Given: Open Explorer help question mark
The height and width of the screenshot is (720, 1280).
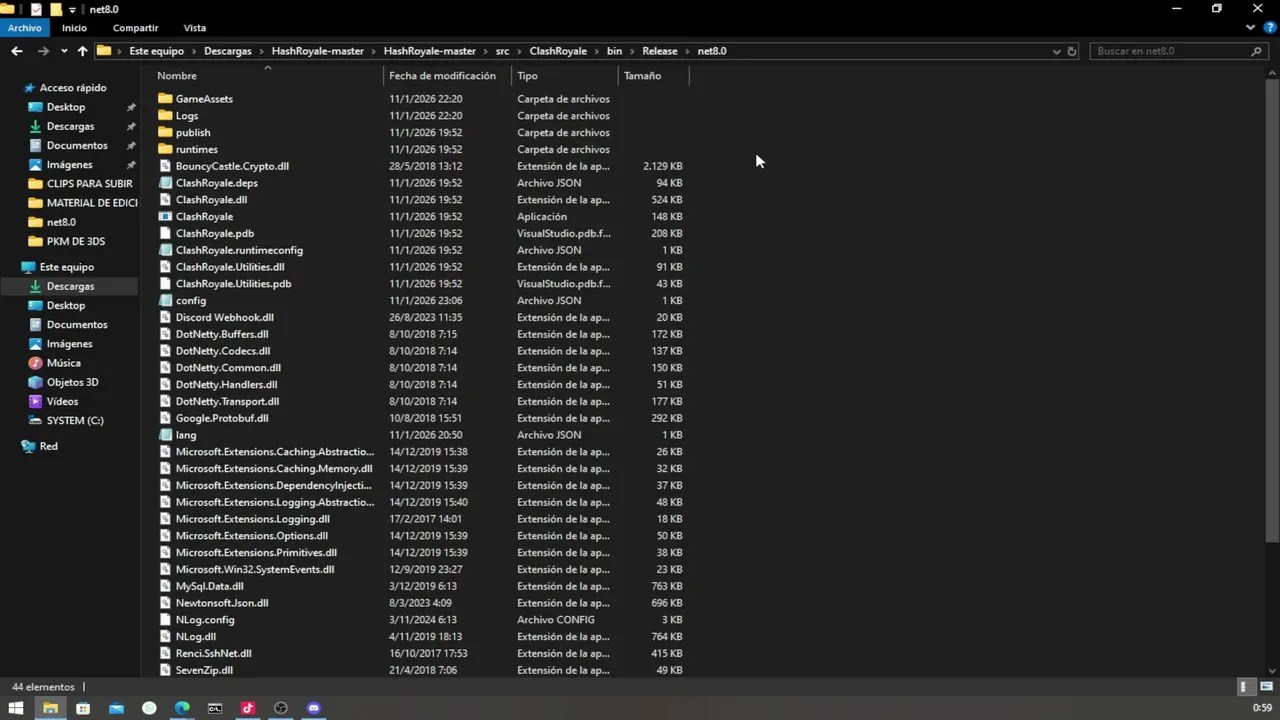Looking at the screenshot, I should (x=1268, y=28).
